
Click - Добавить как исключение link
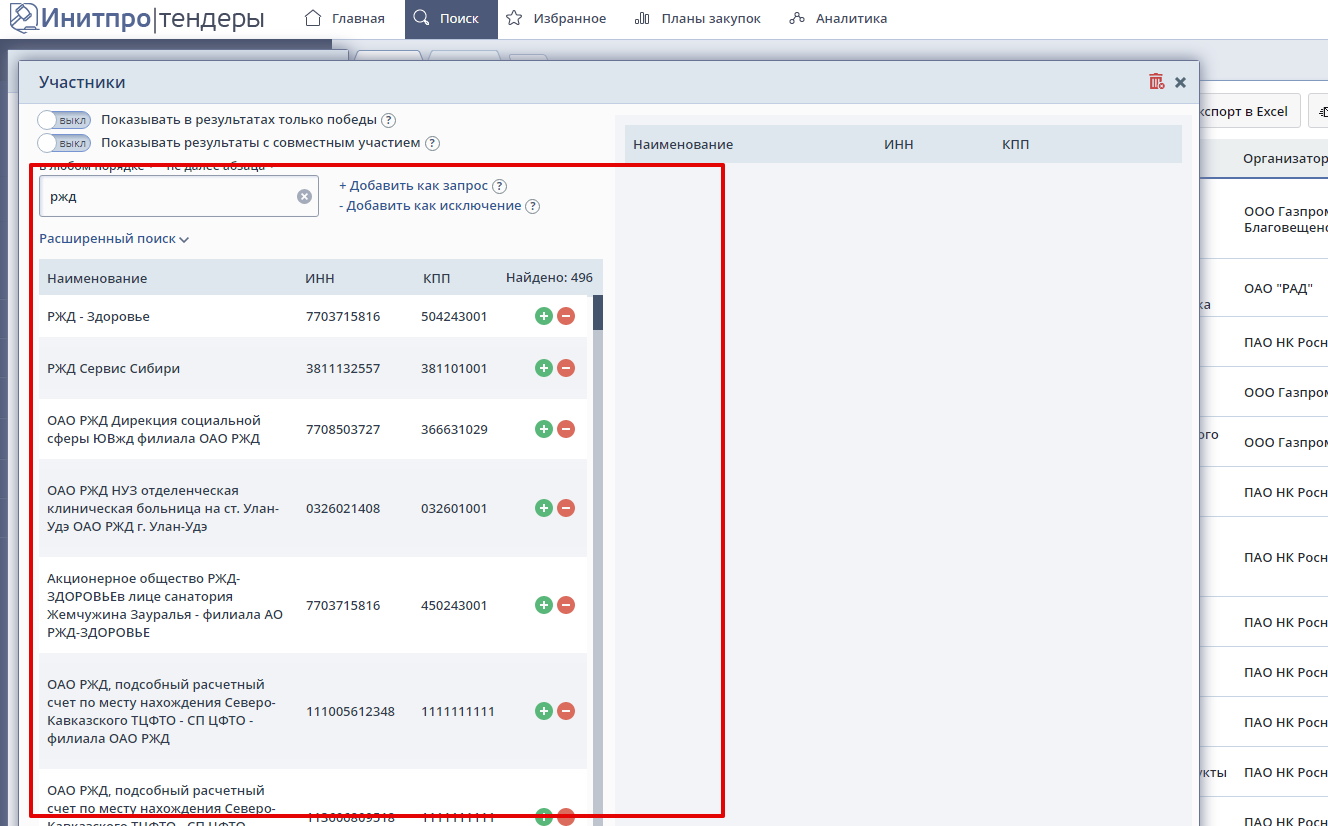click(x=430, y=206)
